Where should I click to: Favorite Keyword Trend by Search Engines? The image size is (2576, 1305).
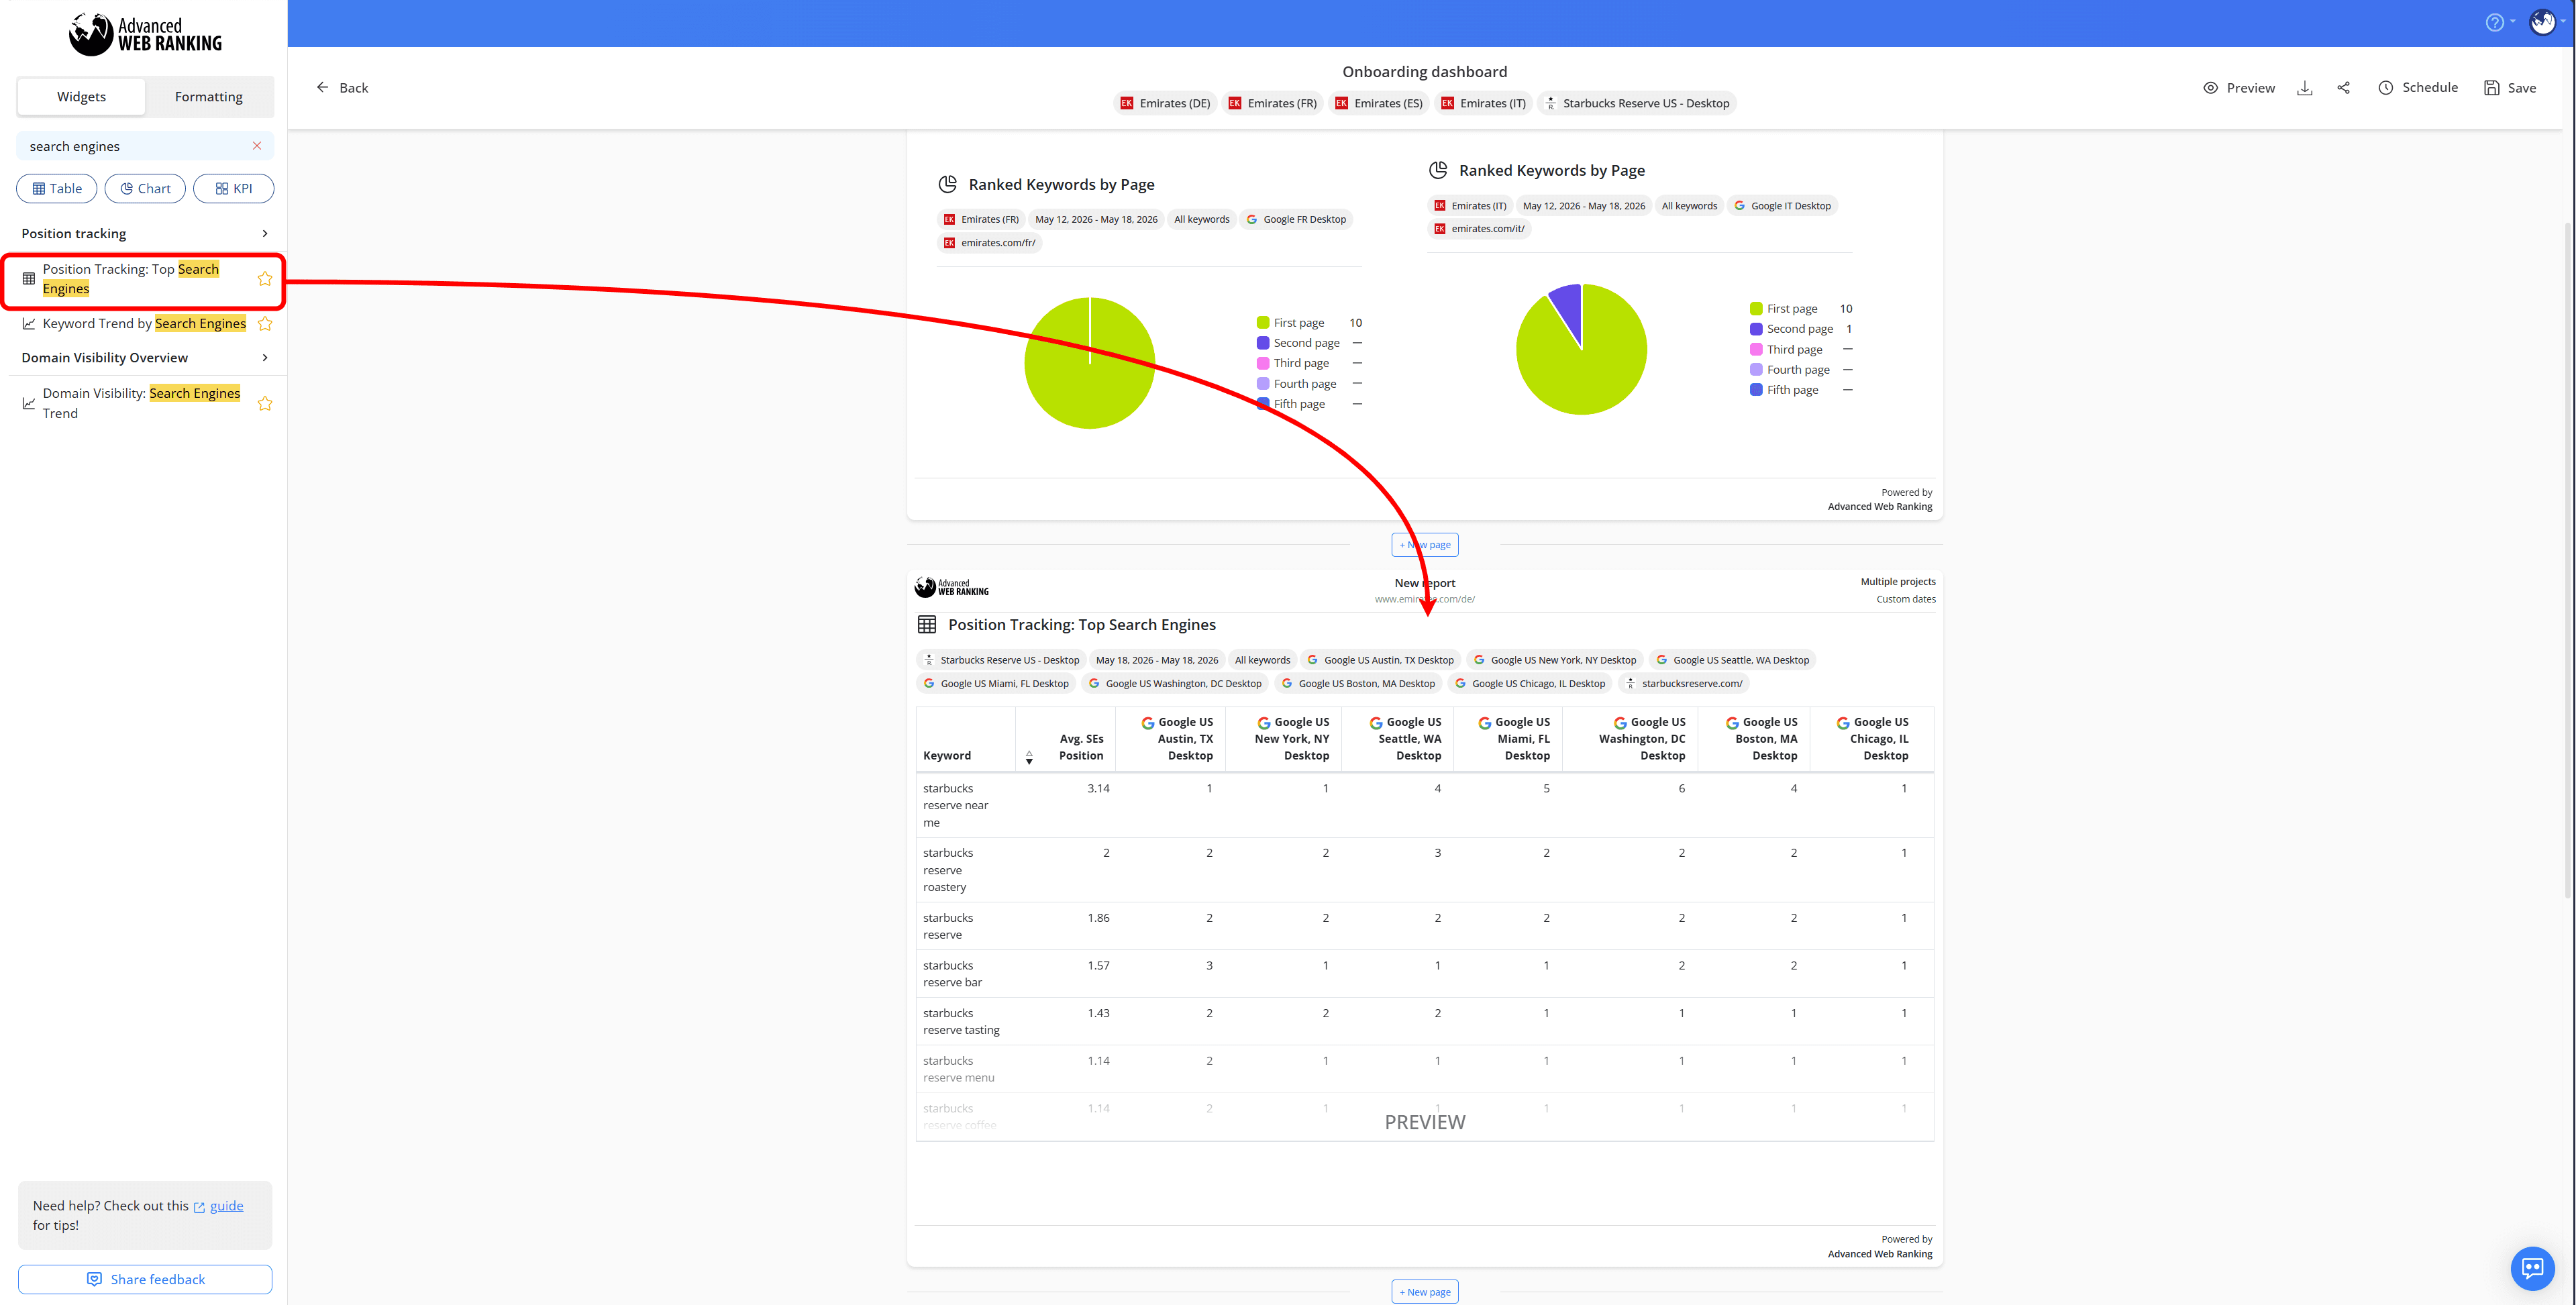(265, 324)
